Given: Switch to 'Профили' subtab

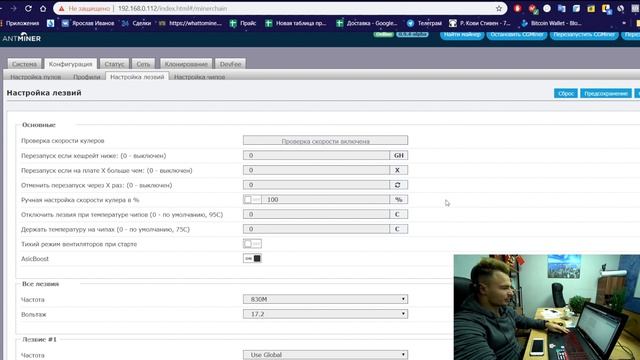Looking at the screenshot, I should point(87,77).
